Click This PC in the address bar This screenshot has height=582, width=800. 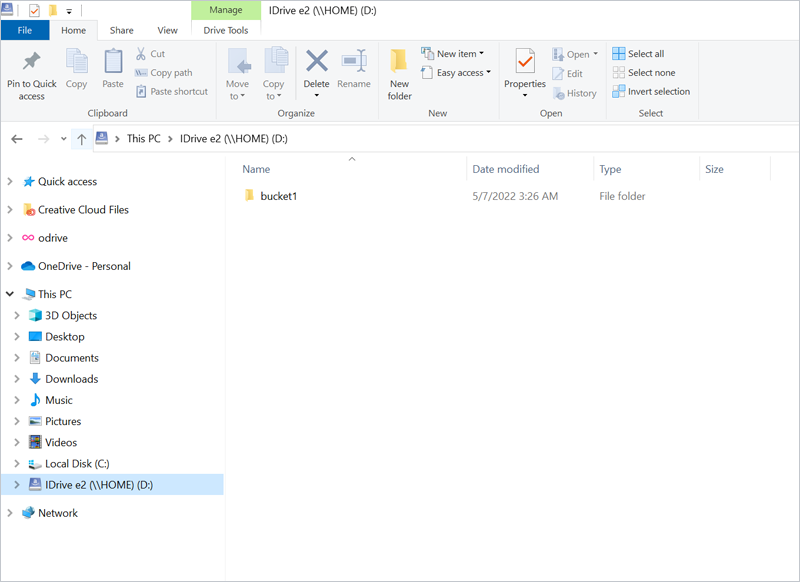[143, 139]
